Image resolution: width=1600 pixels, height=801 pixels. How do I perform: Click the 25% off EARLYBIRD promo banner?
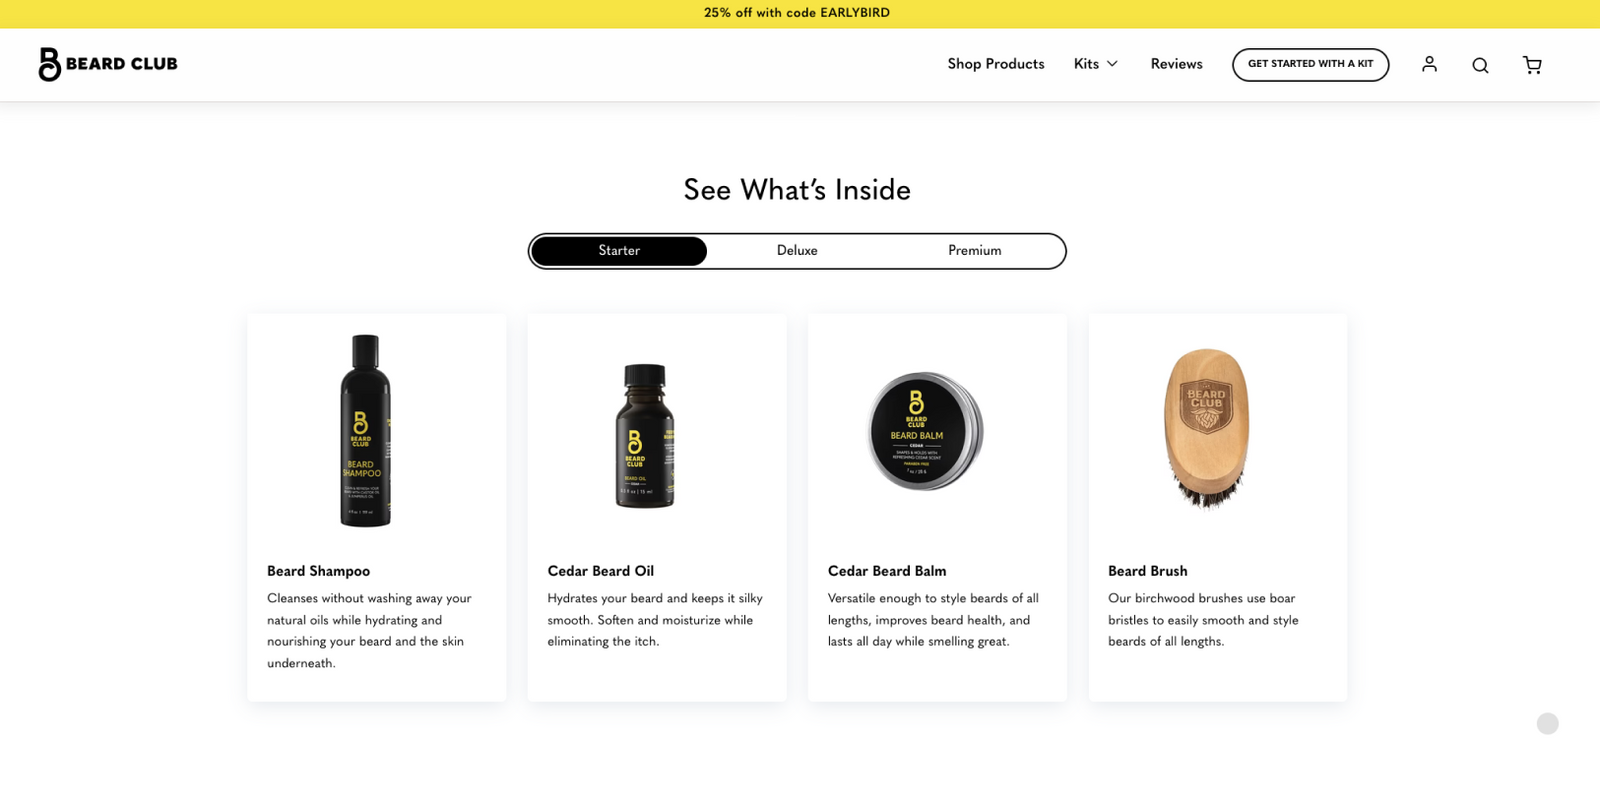coord(797,13)
